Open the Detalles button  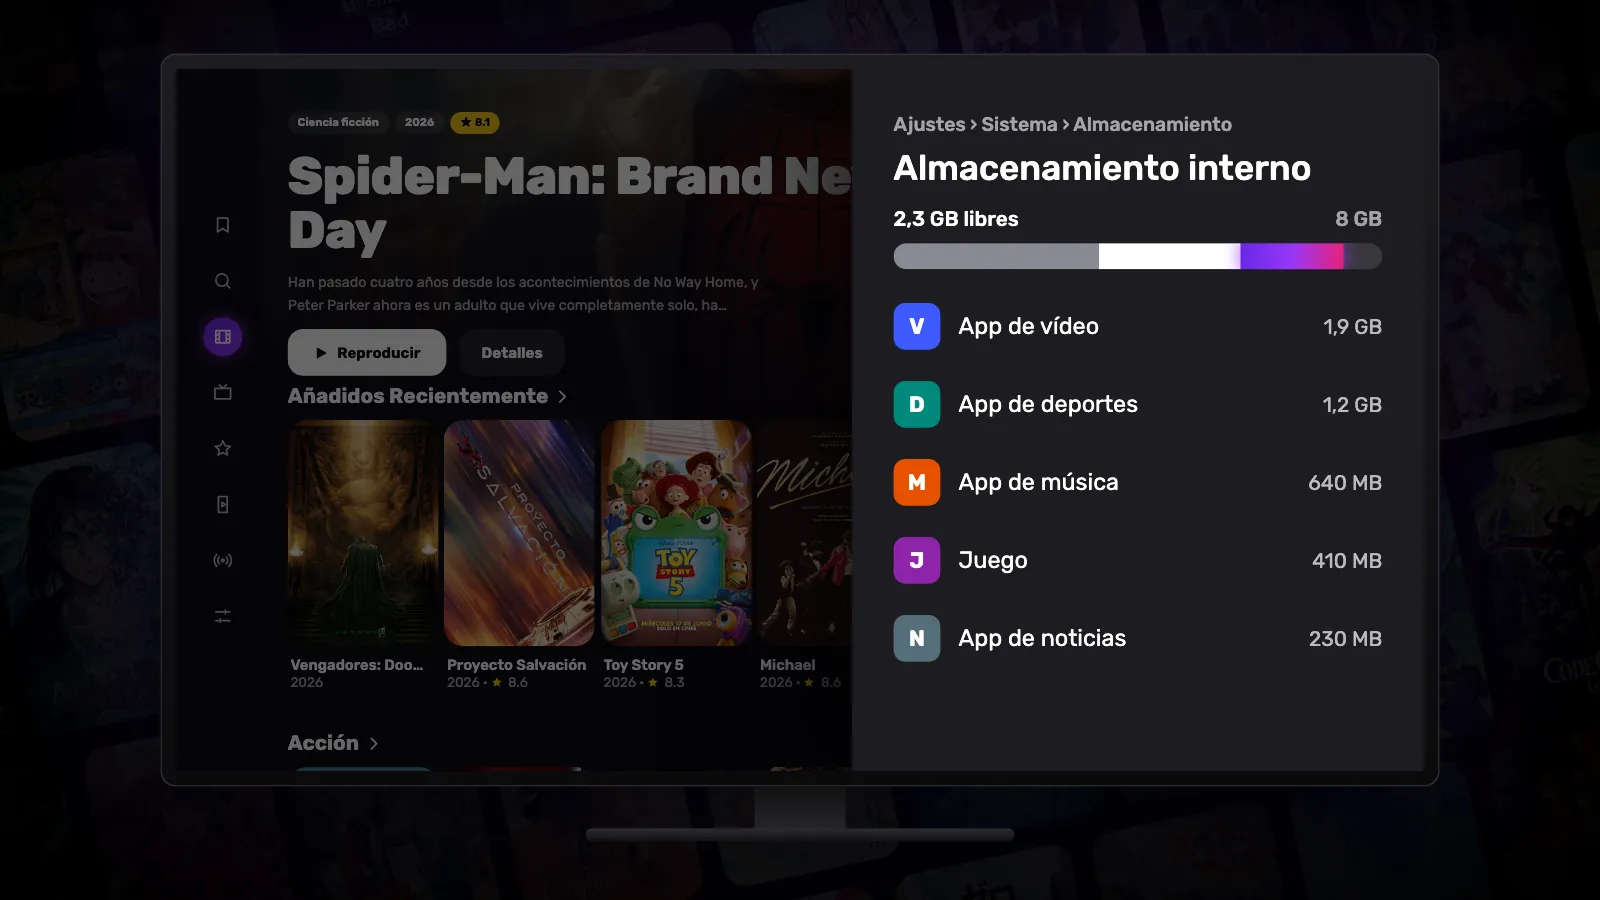point(512,352)
